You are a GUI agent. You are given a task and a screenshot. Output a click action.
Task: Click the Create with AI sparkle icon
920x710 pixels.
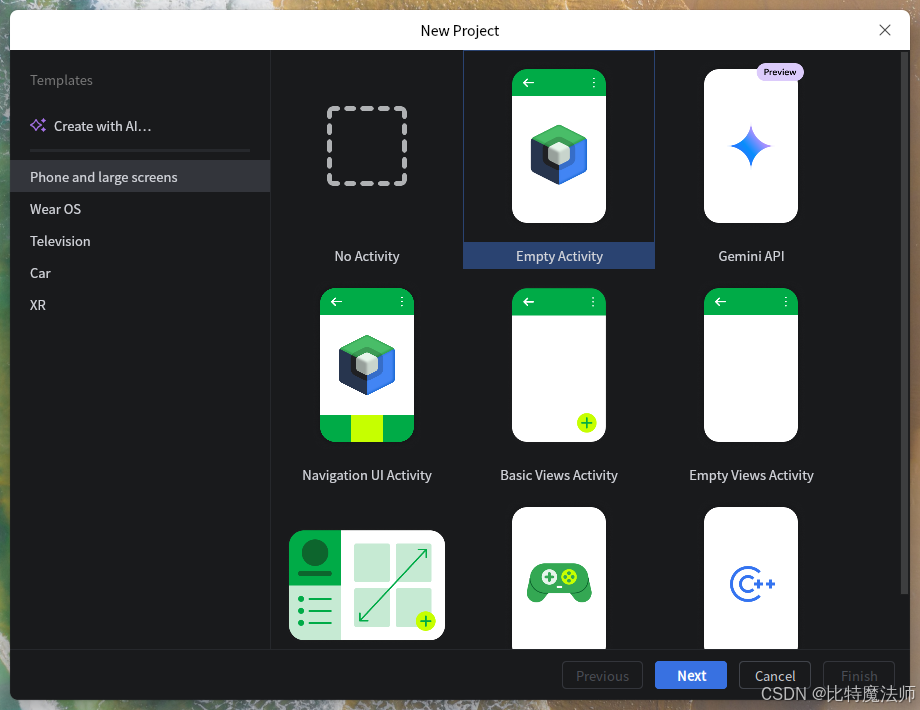point(38,126)
